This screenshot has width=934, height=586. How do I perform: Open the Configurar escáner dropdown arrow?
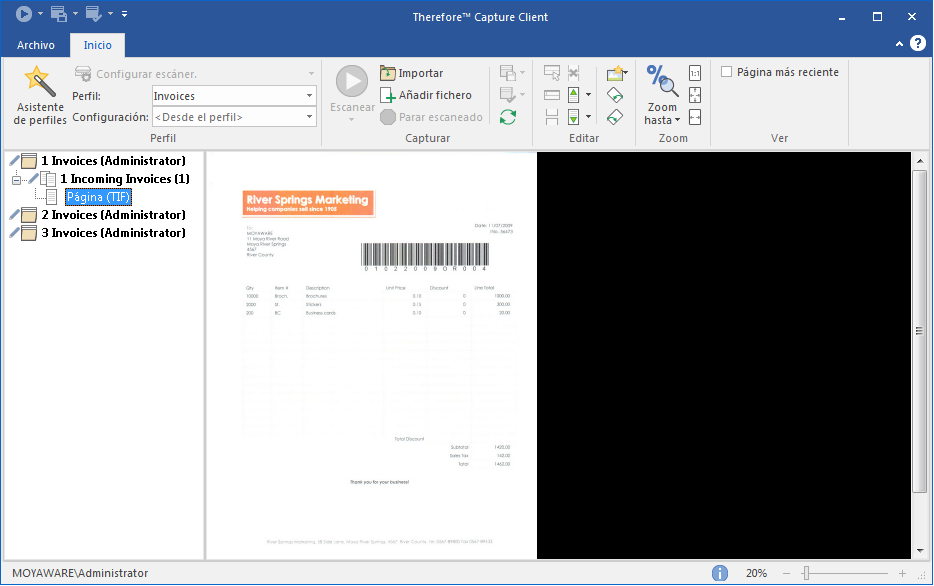(x=311, y=74)
